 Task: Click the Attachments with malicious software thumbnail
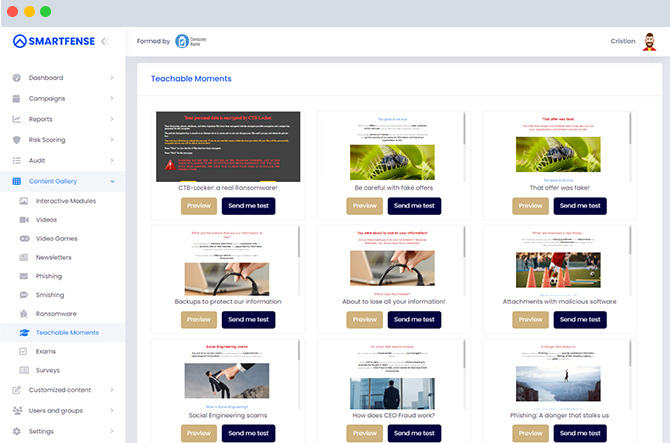click(558, 270)
